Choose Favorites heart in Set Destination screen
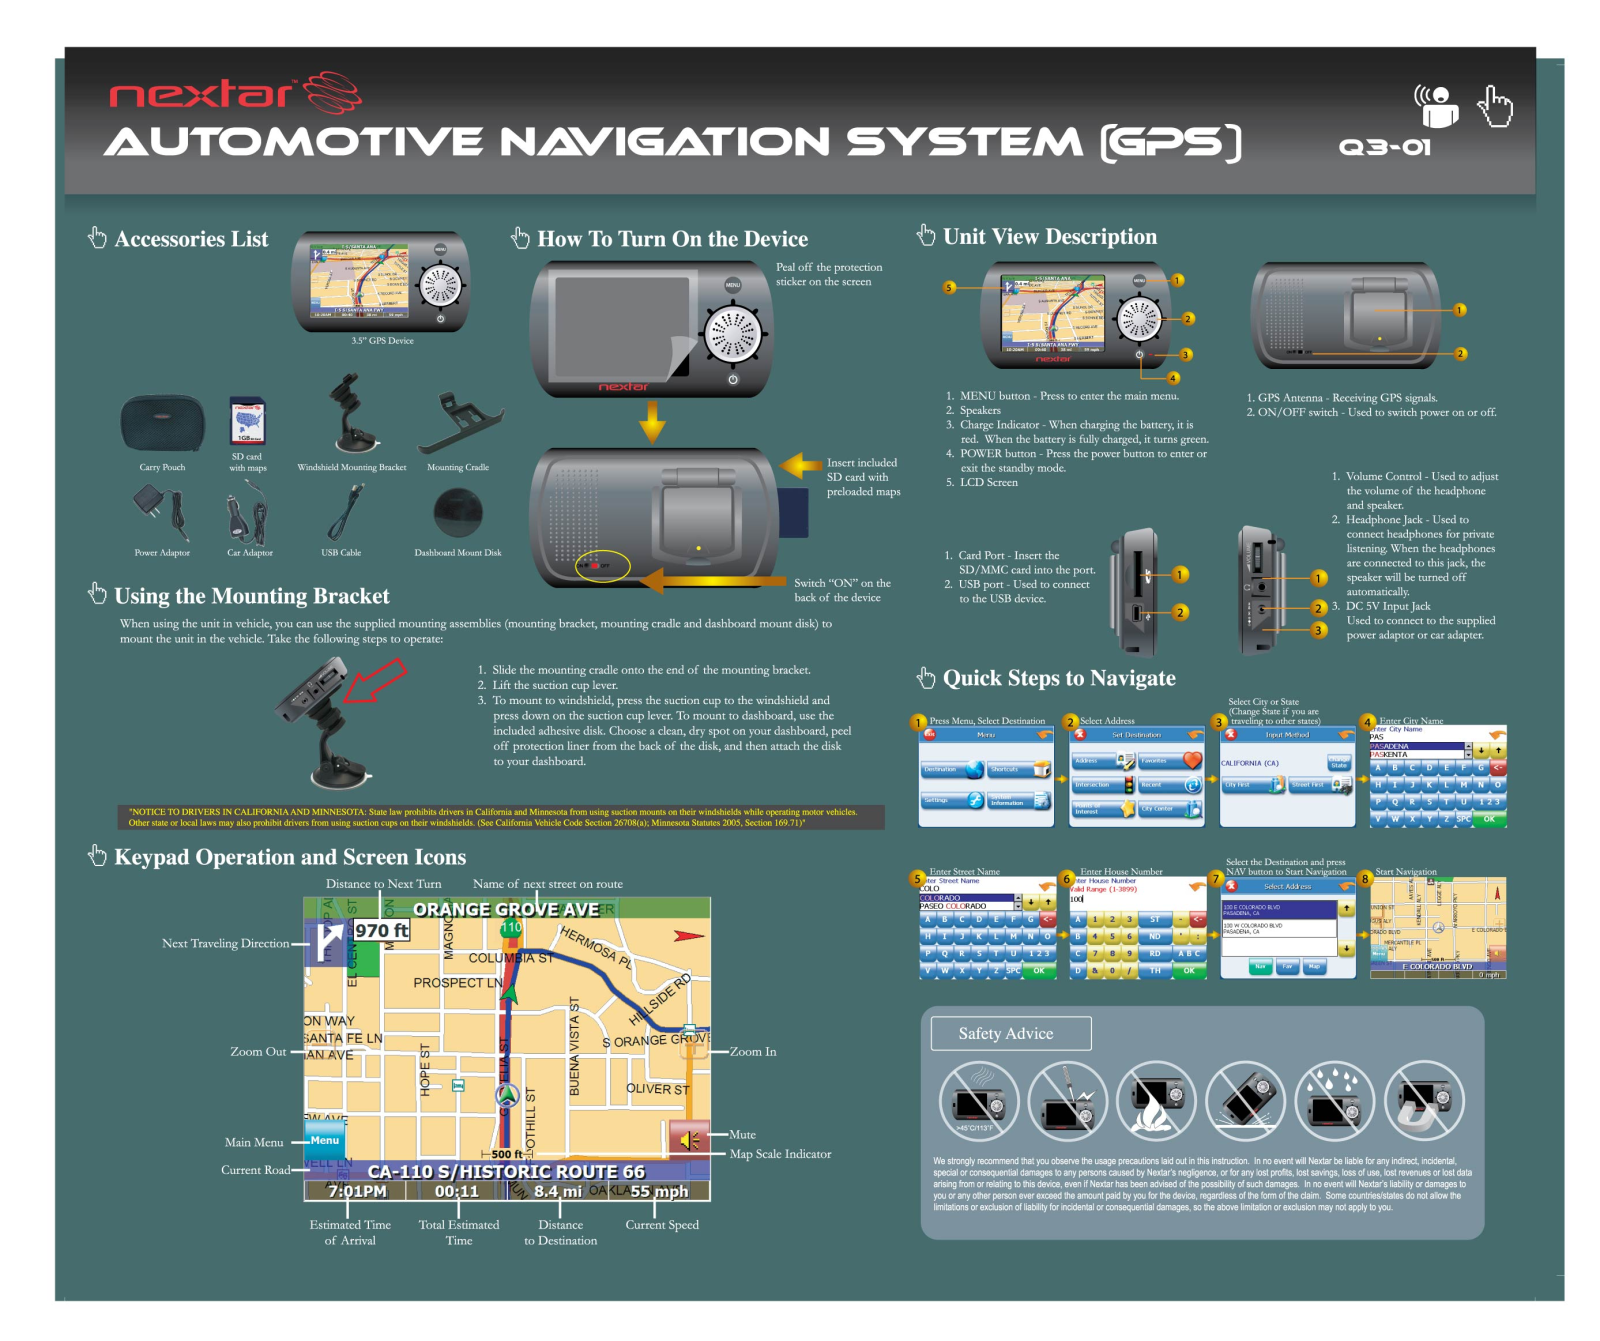Screen dimensions: 1600x1341 (x=1170, y=761)
